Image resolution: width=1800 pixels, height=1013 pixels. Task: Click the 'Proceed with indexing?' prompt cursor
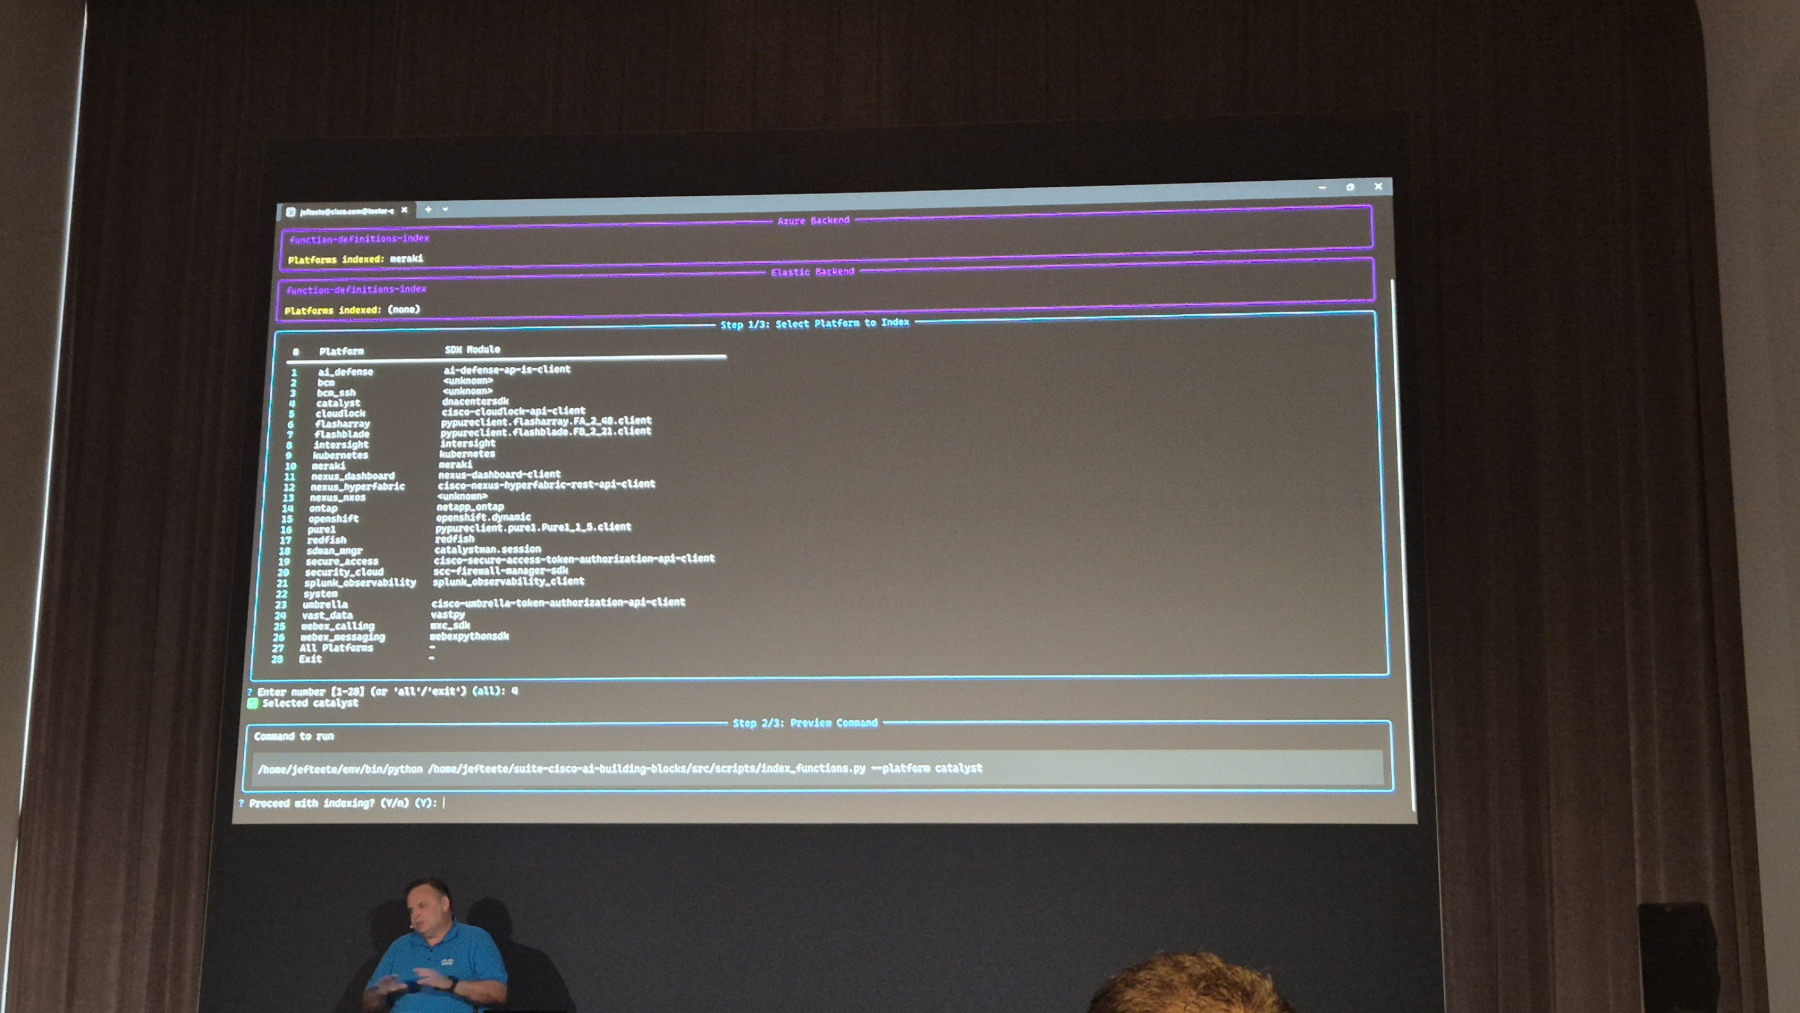coord(444,803)
